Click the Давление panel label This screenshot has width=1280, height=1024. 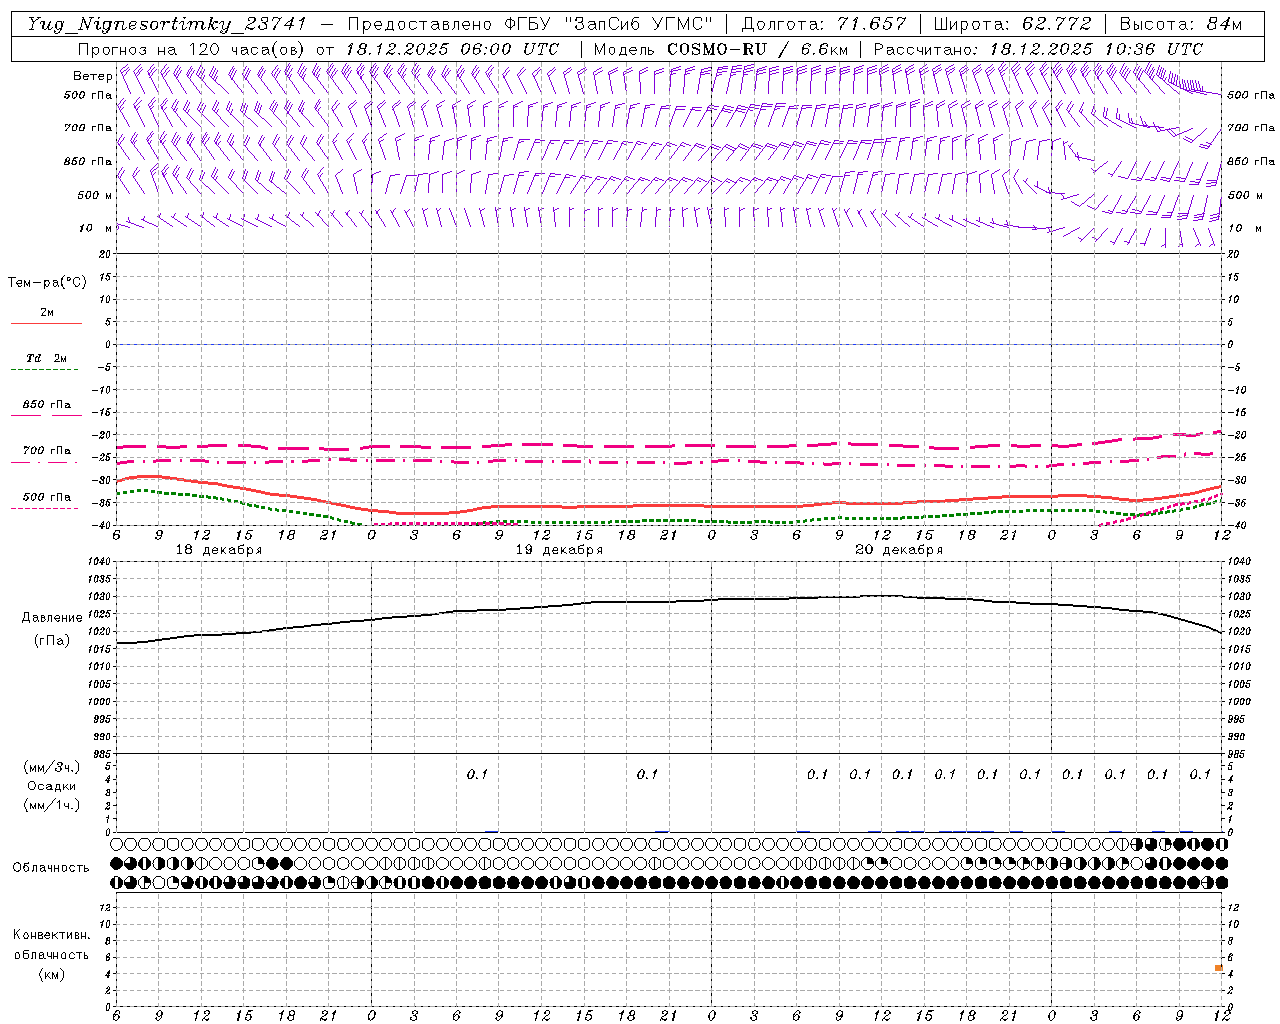click(52, 618)
